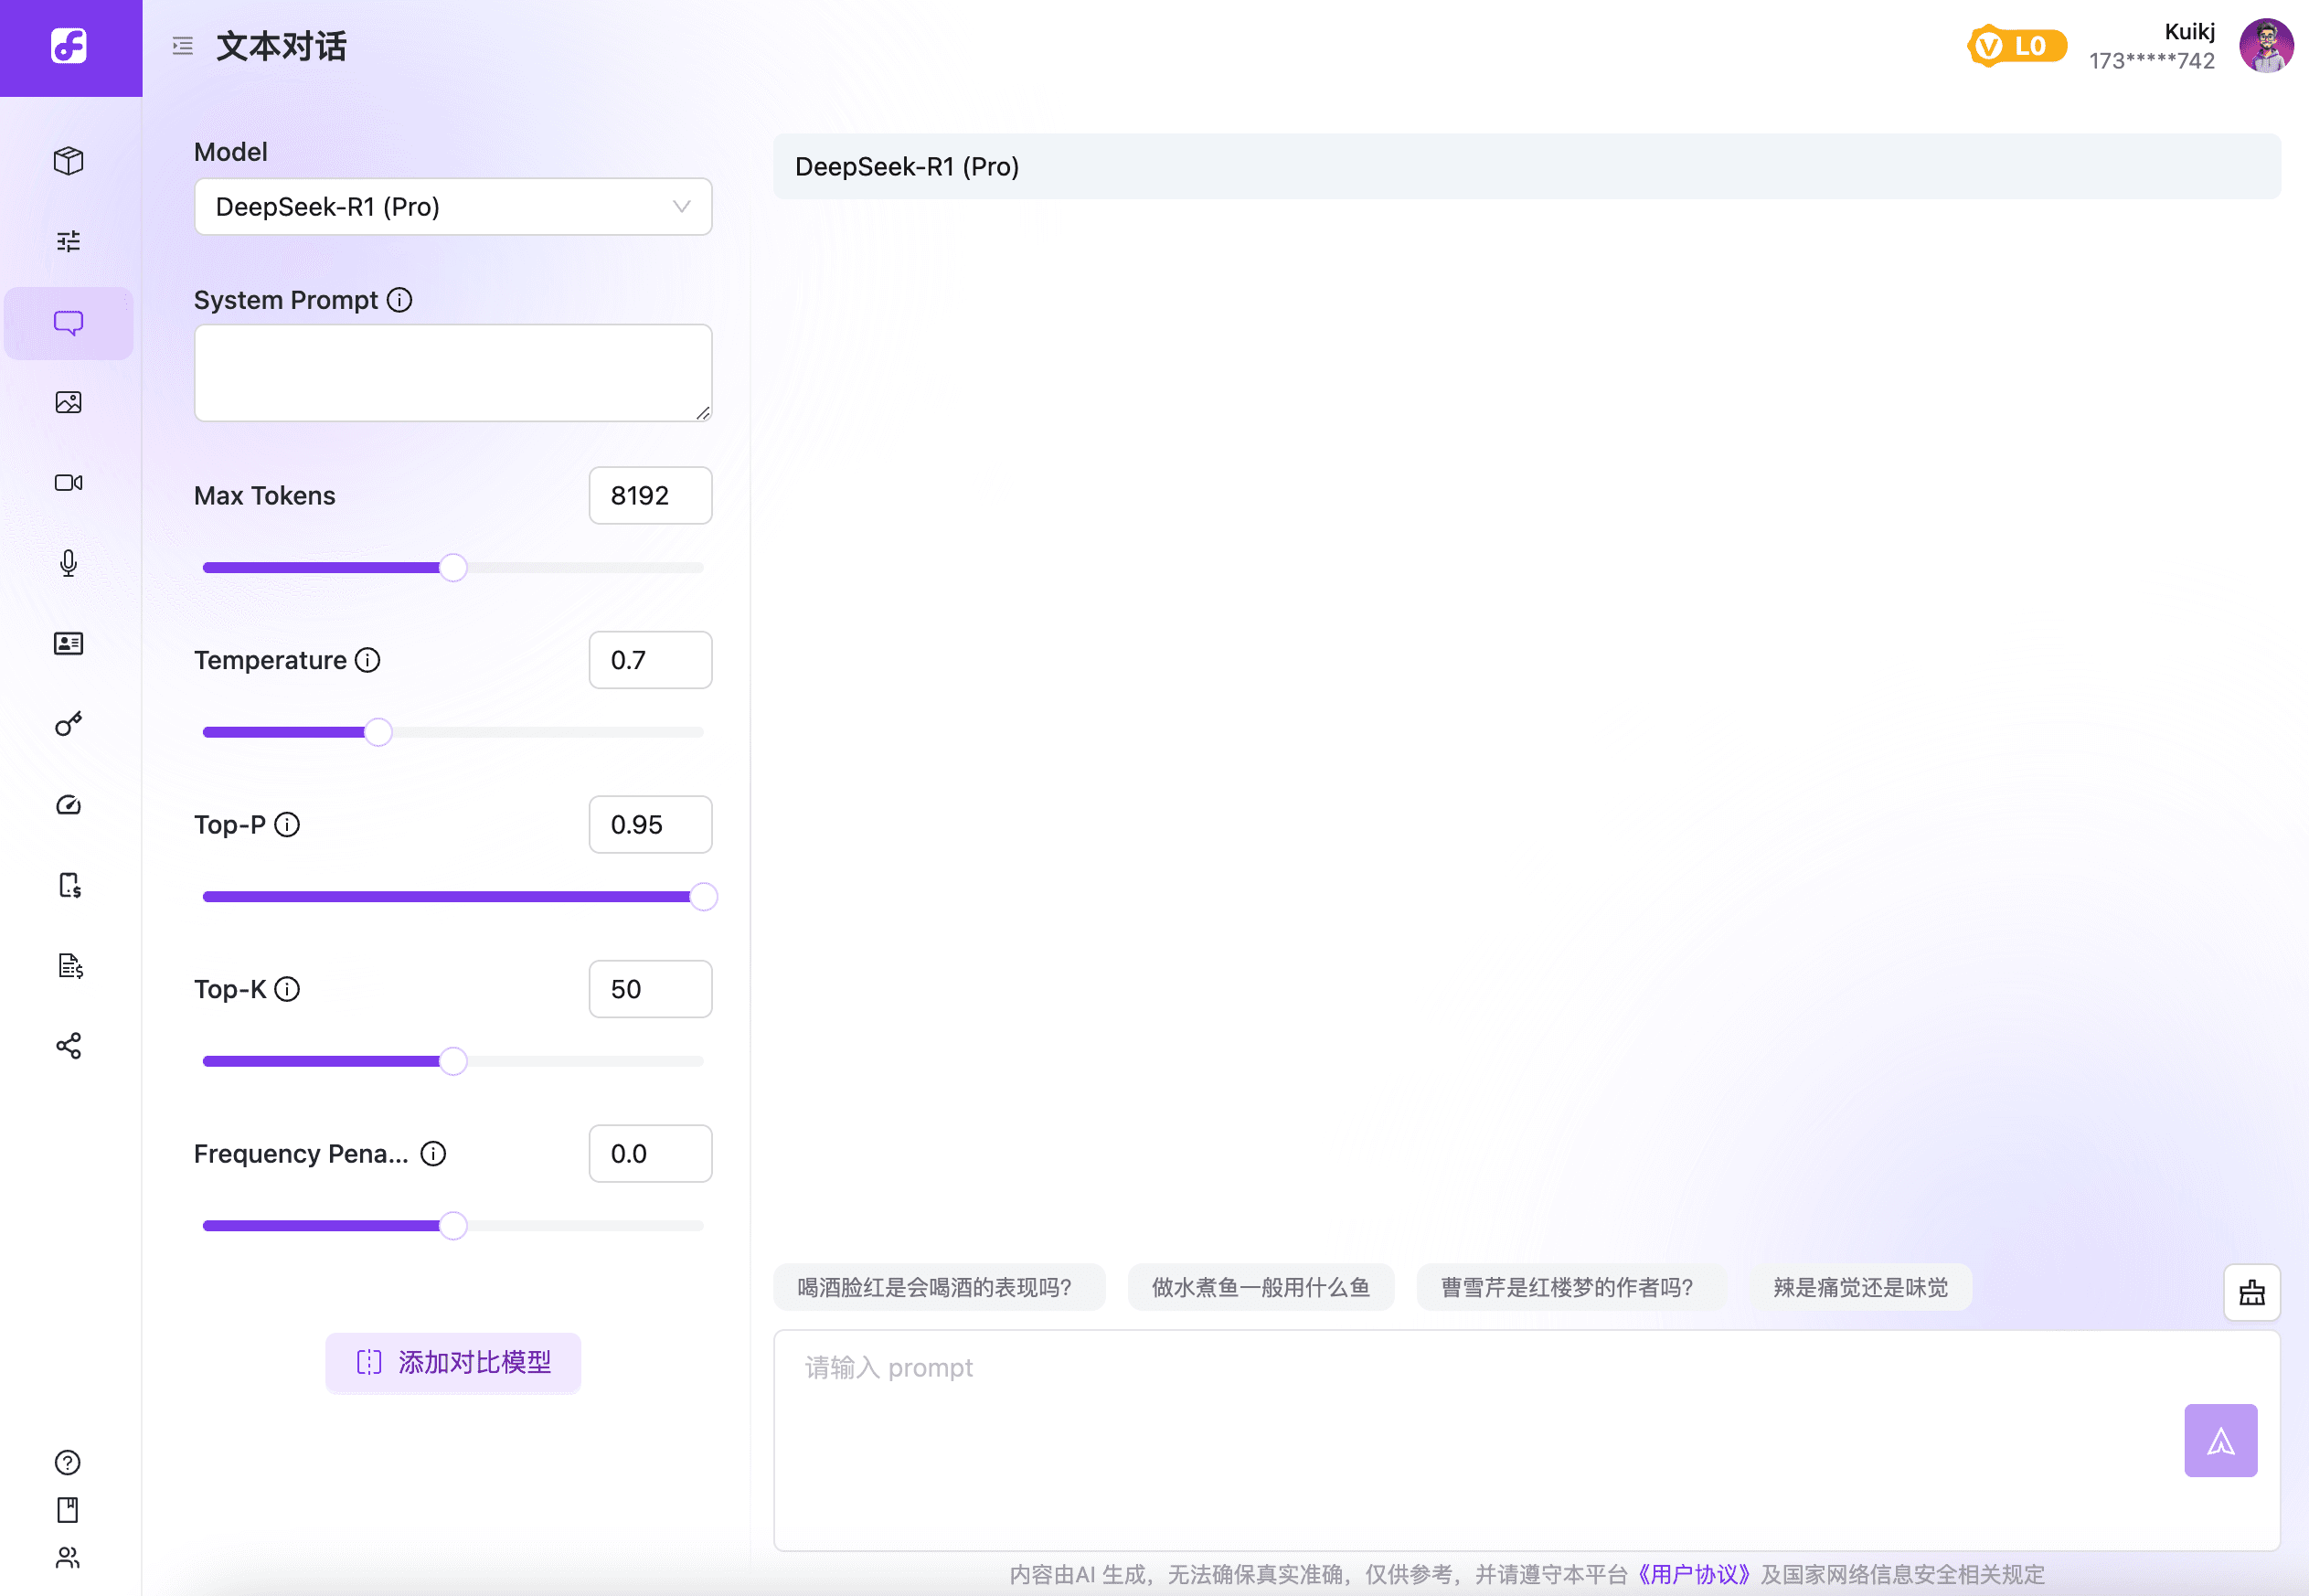2309x1596 pixels.
Task: Click the masked phone number 173*****742
Action: coord(2152,61)
